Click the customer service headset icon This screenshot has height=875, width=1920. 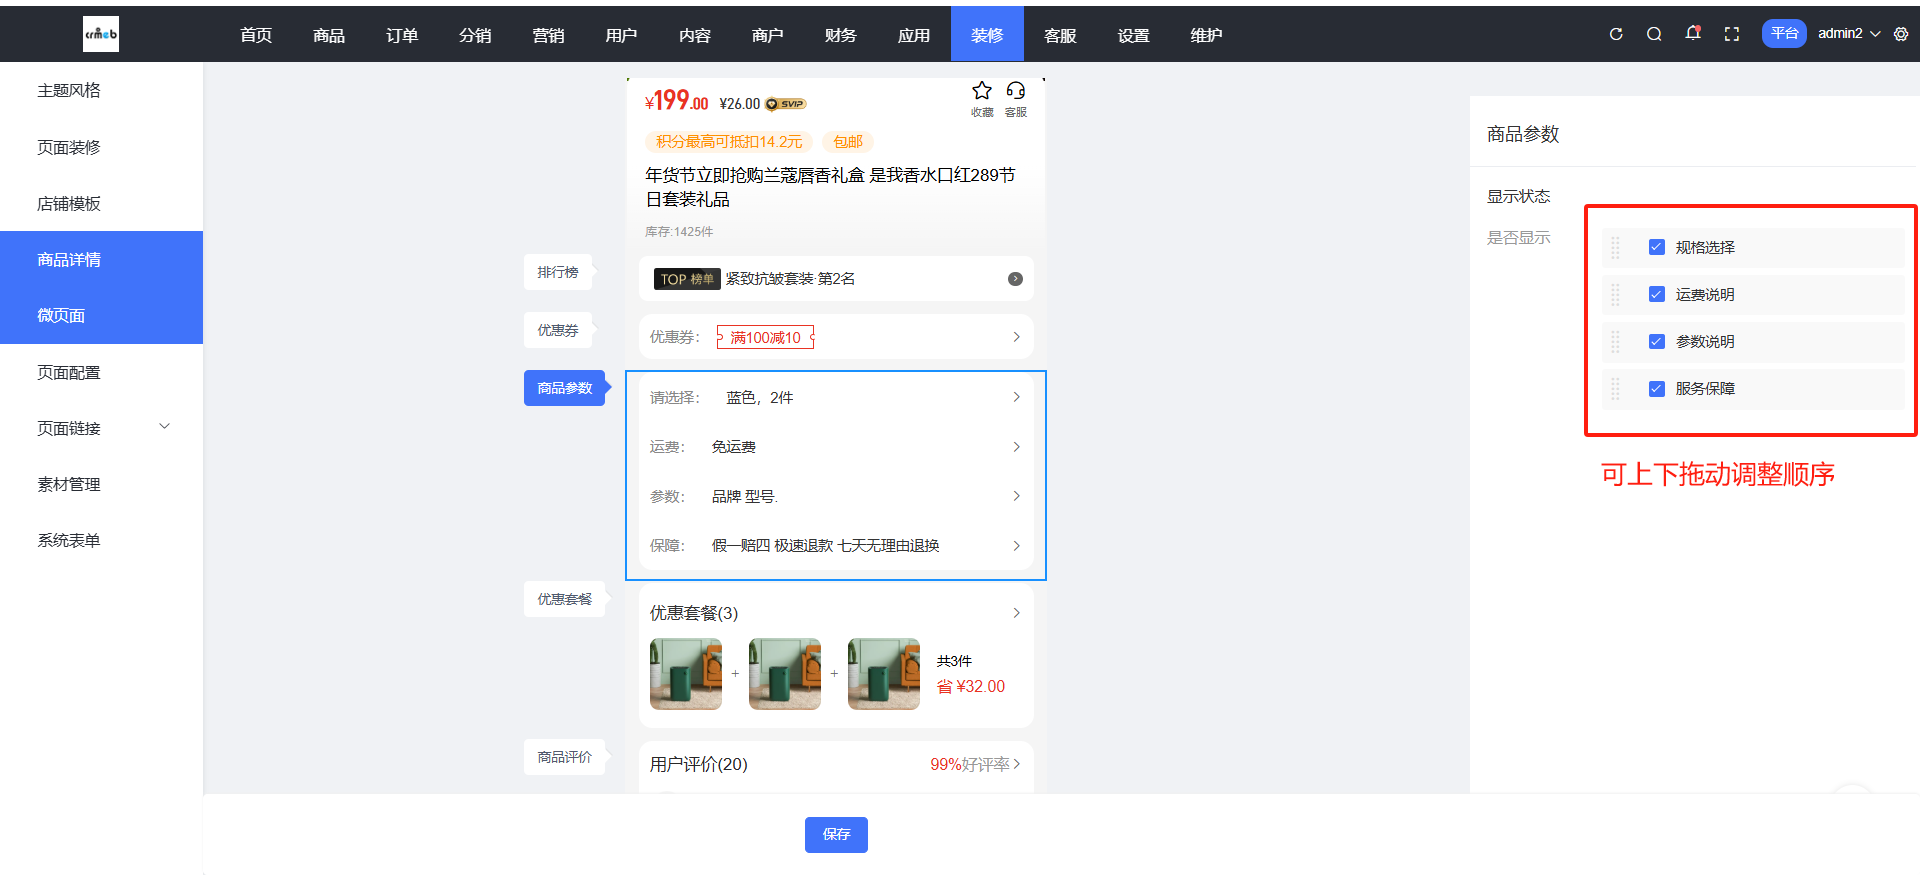[1015, 91]
